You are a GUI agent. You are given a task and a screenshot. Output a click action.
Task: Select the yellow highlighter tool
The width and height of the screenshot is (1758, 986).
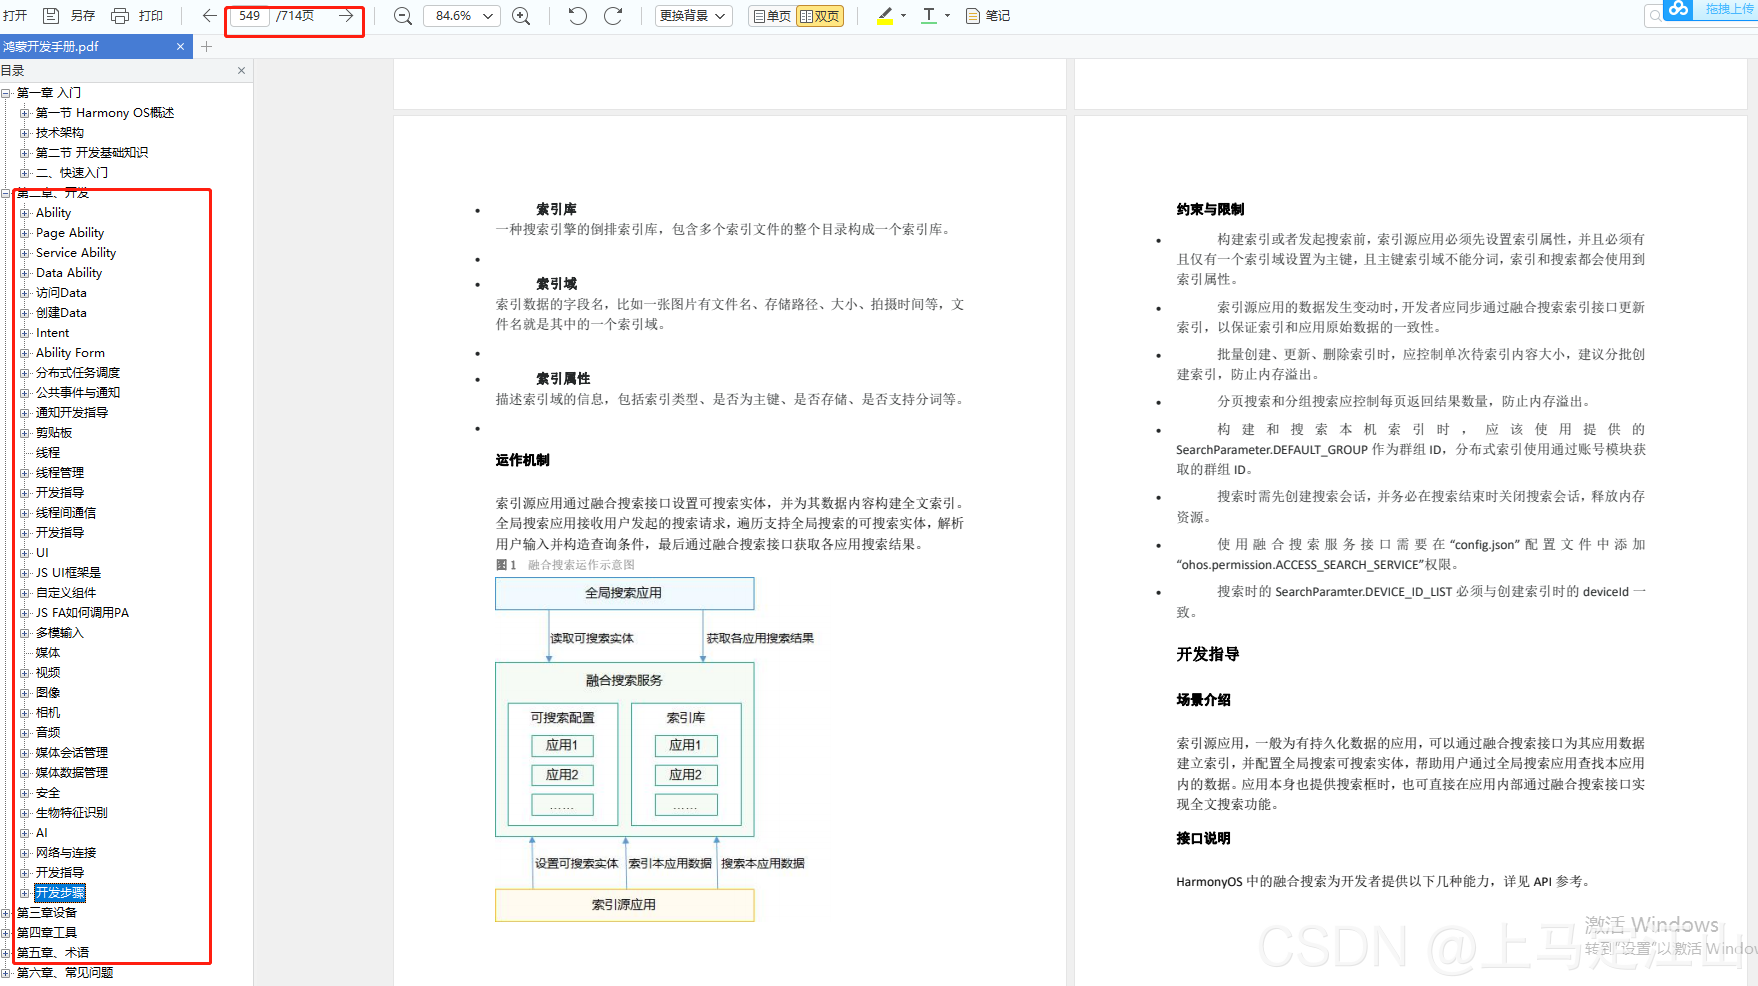885,16
